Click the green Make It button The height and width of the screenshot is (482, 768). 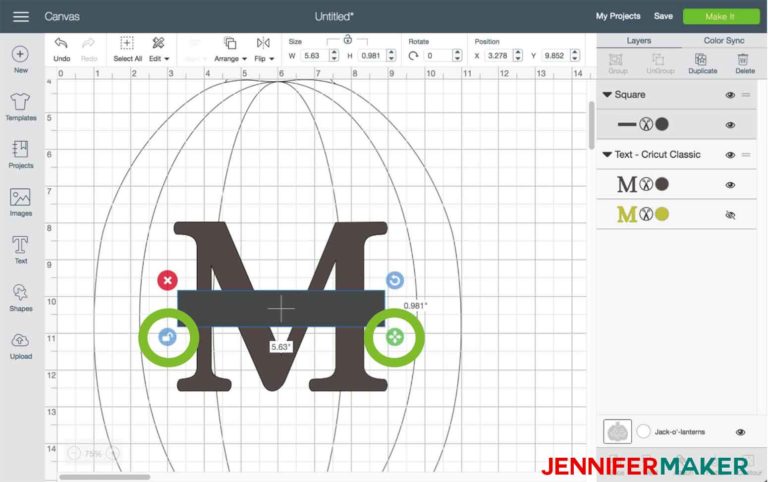(721, 16)
